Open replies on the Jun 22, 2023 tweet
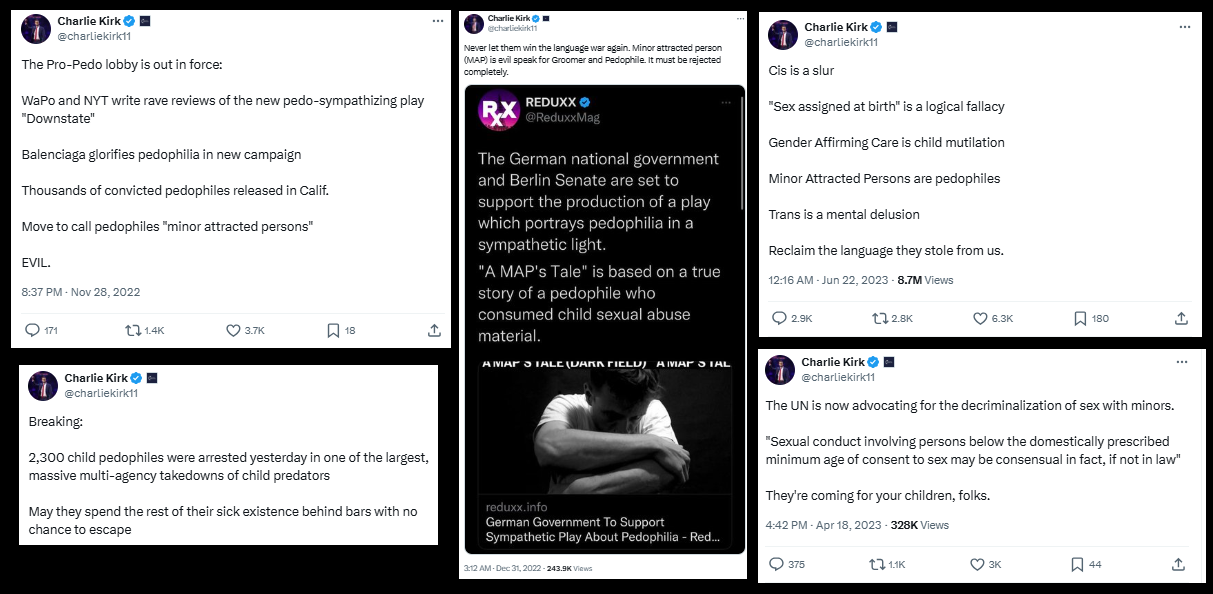The image size is (1213, 594). 775,318
